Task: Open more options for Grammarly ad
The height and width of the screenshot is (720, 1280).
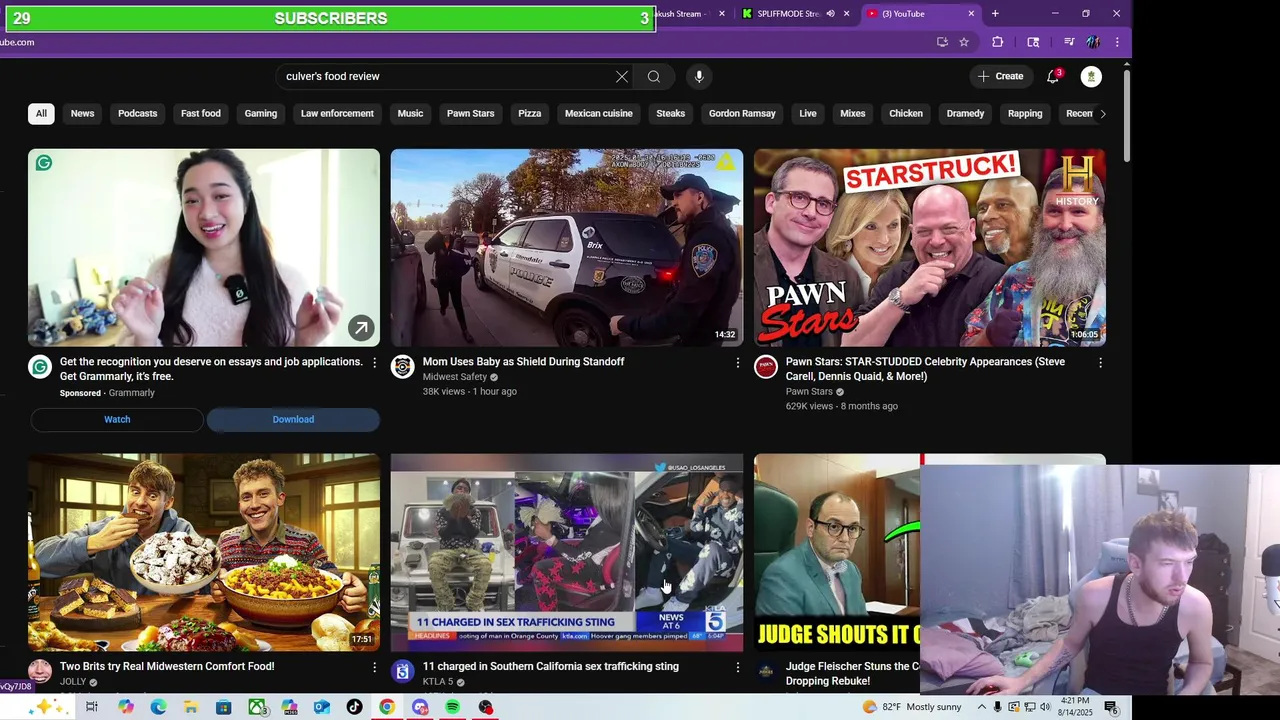Action: 375,363
